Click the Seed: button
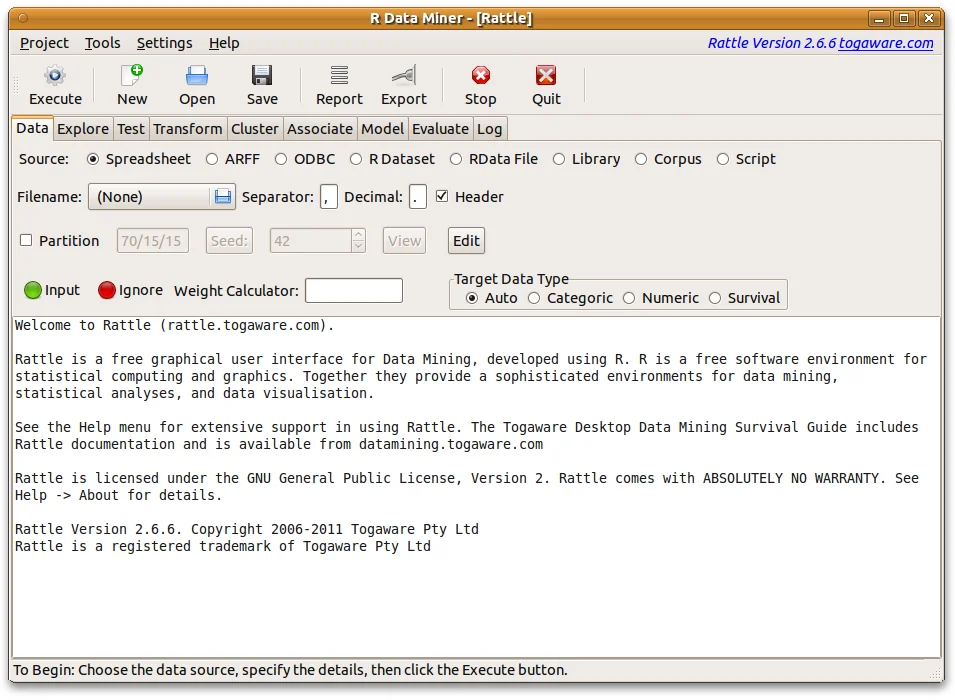 pos(229,241)
